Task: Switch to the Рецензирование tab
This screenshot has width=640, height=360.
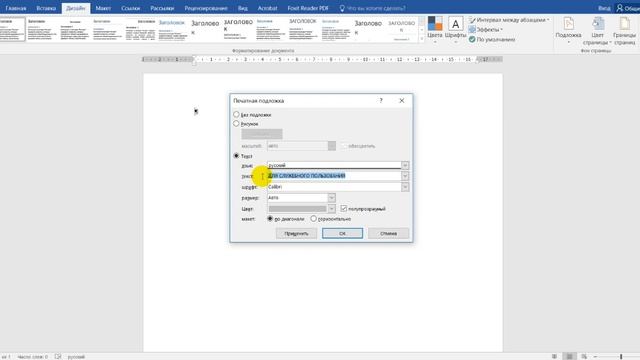Action: (206, 8)
